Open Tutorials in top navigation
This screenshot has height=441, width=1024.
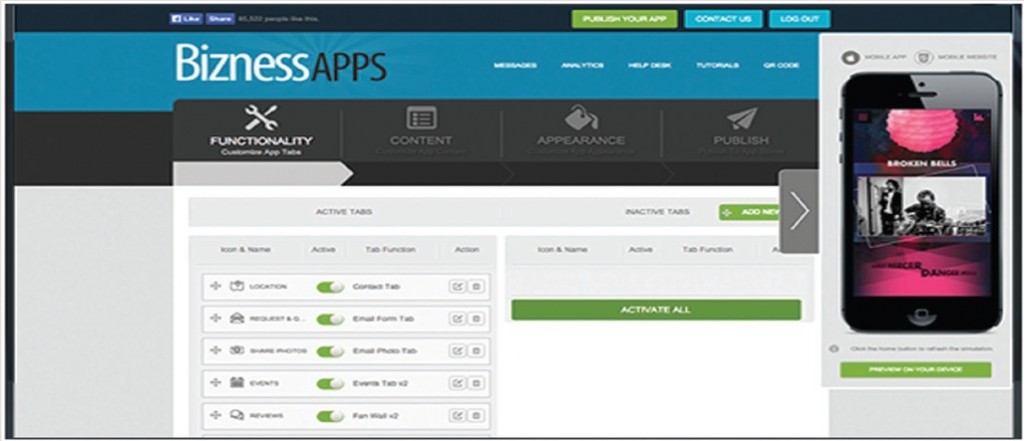[717, 65]
